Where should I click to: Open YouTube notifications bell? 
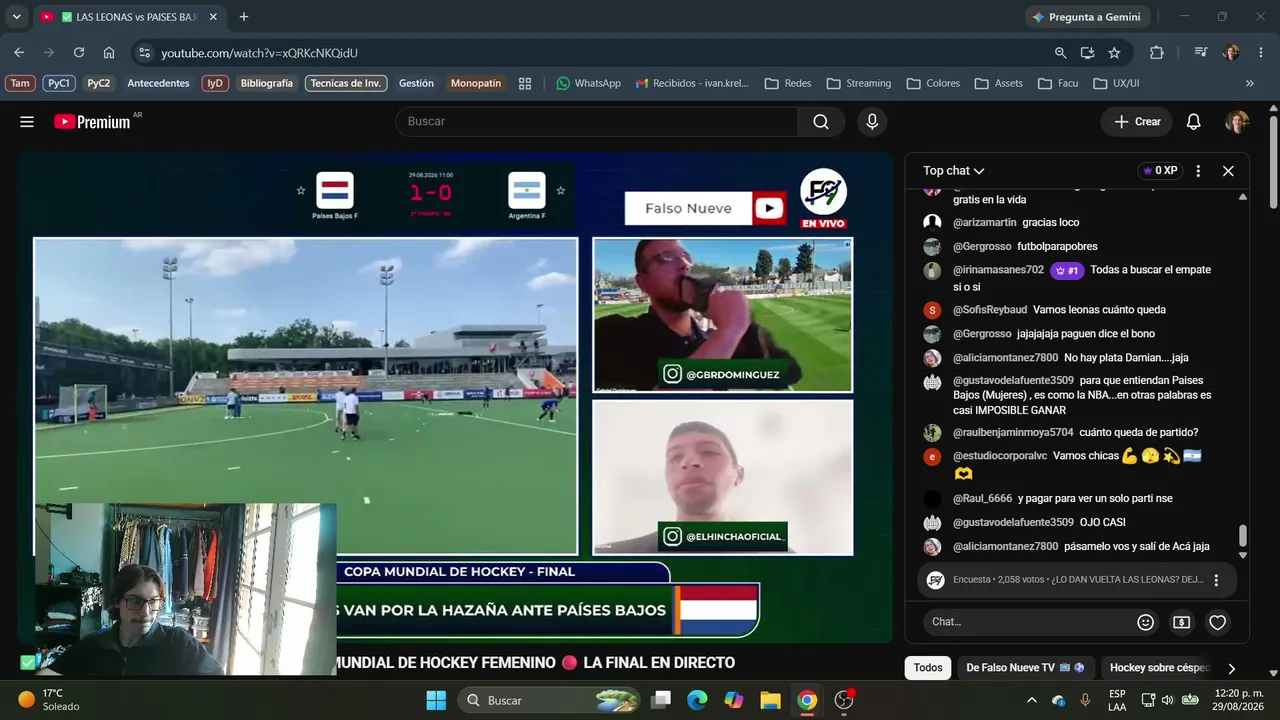click(1193, 122)
